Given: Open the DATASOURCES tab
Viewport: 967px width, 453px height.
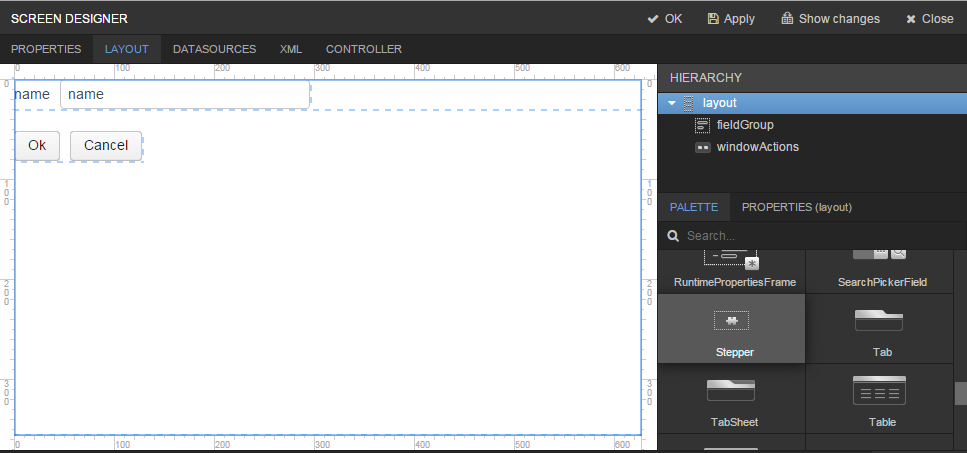Looking at the screenshot, I should click(x=215, y=49).
